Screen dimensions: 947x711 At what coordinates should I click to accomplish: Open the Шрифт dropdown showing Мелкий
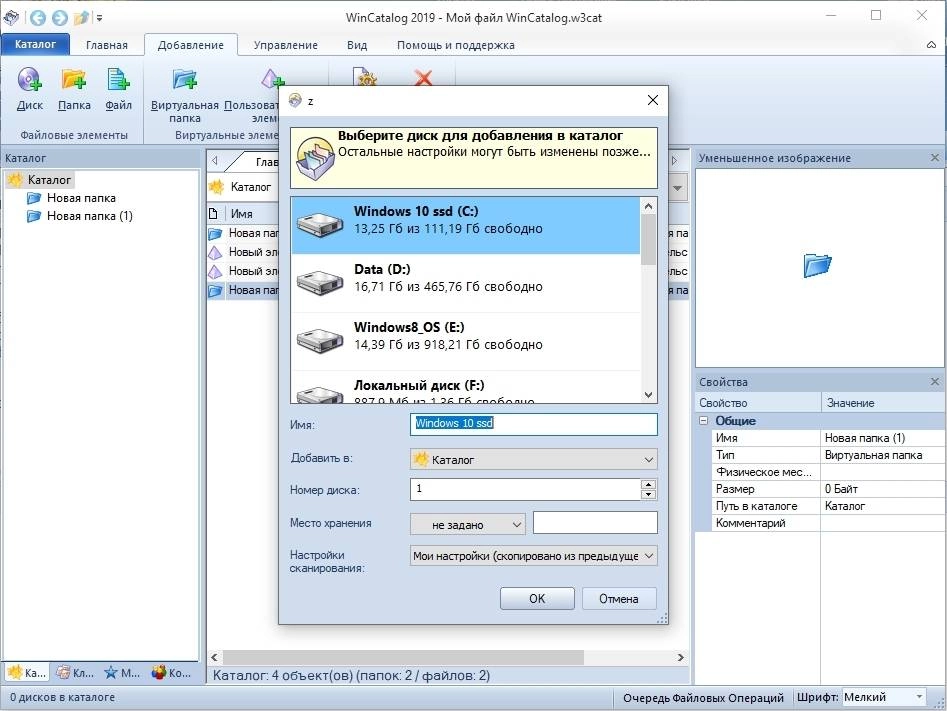point(884,697)
